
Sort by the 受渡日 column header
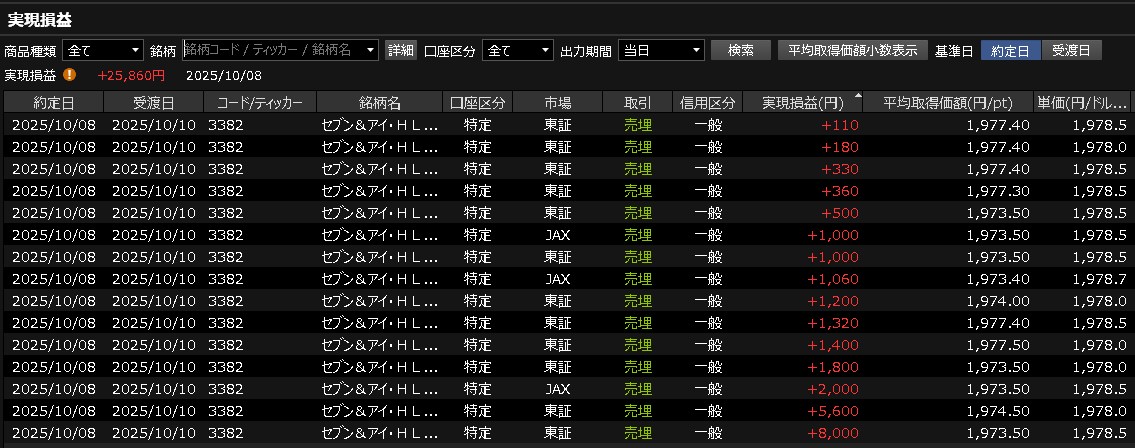point(153,102)
